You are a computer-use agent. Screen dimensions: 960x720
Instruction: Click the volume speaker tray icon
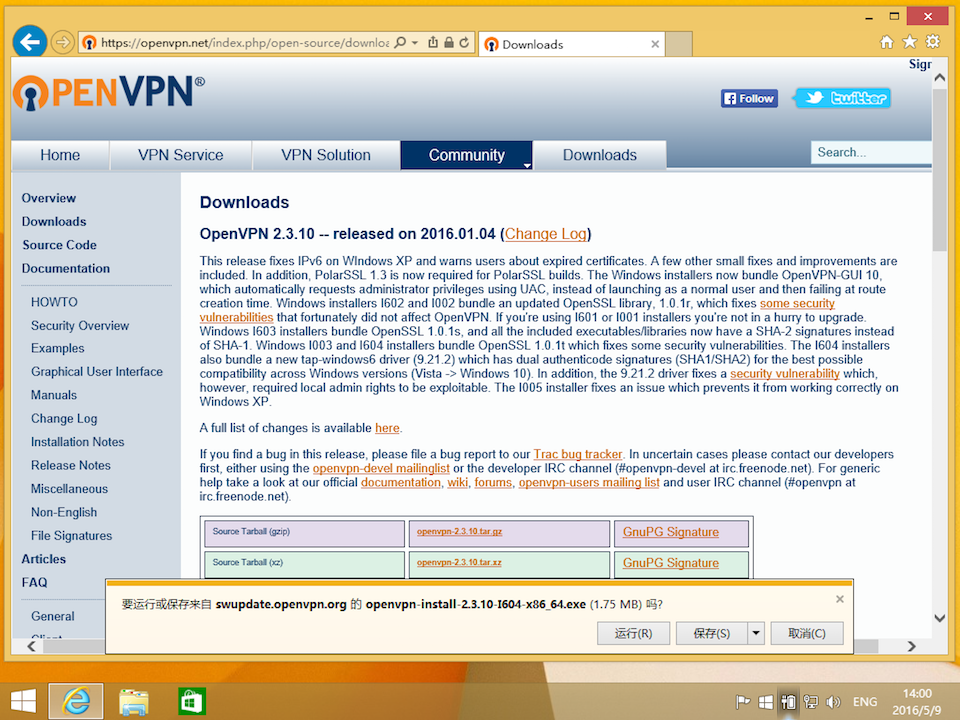(833, 702)
